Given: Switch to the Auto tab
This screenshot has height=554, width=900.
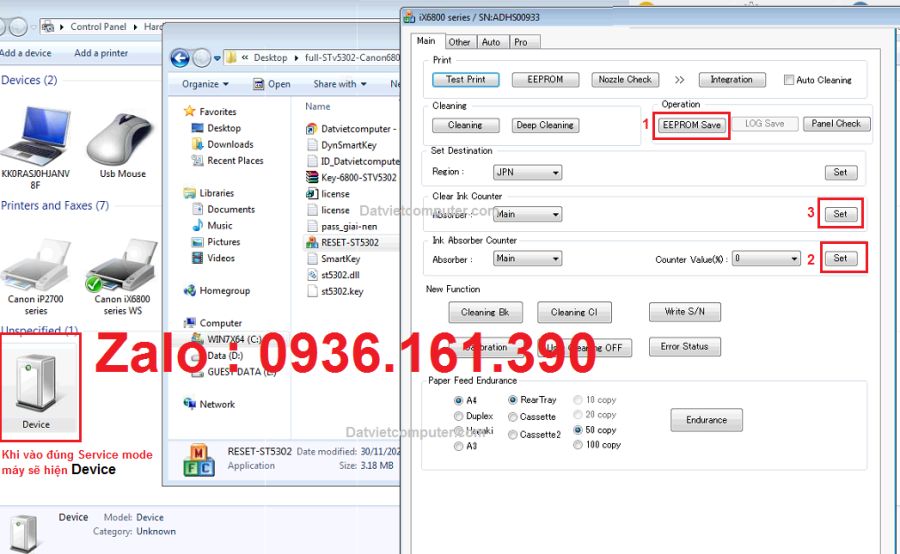Looking at the screenshot, I should [491, 42].
